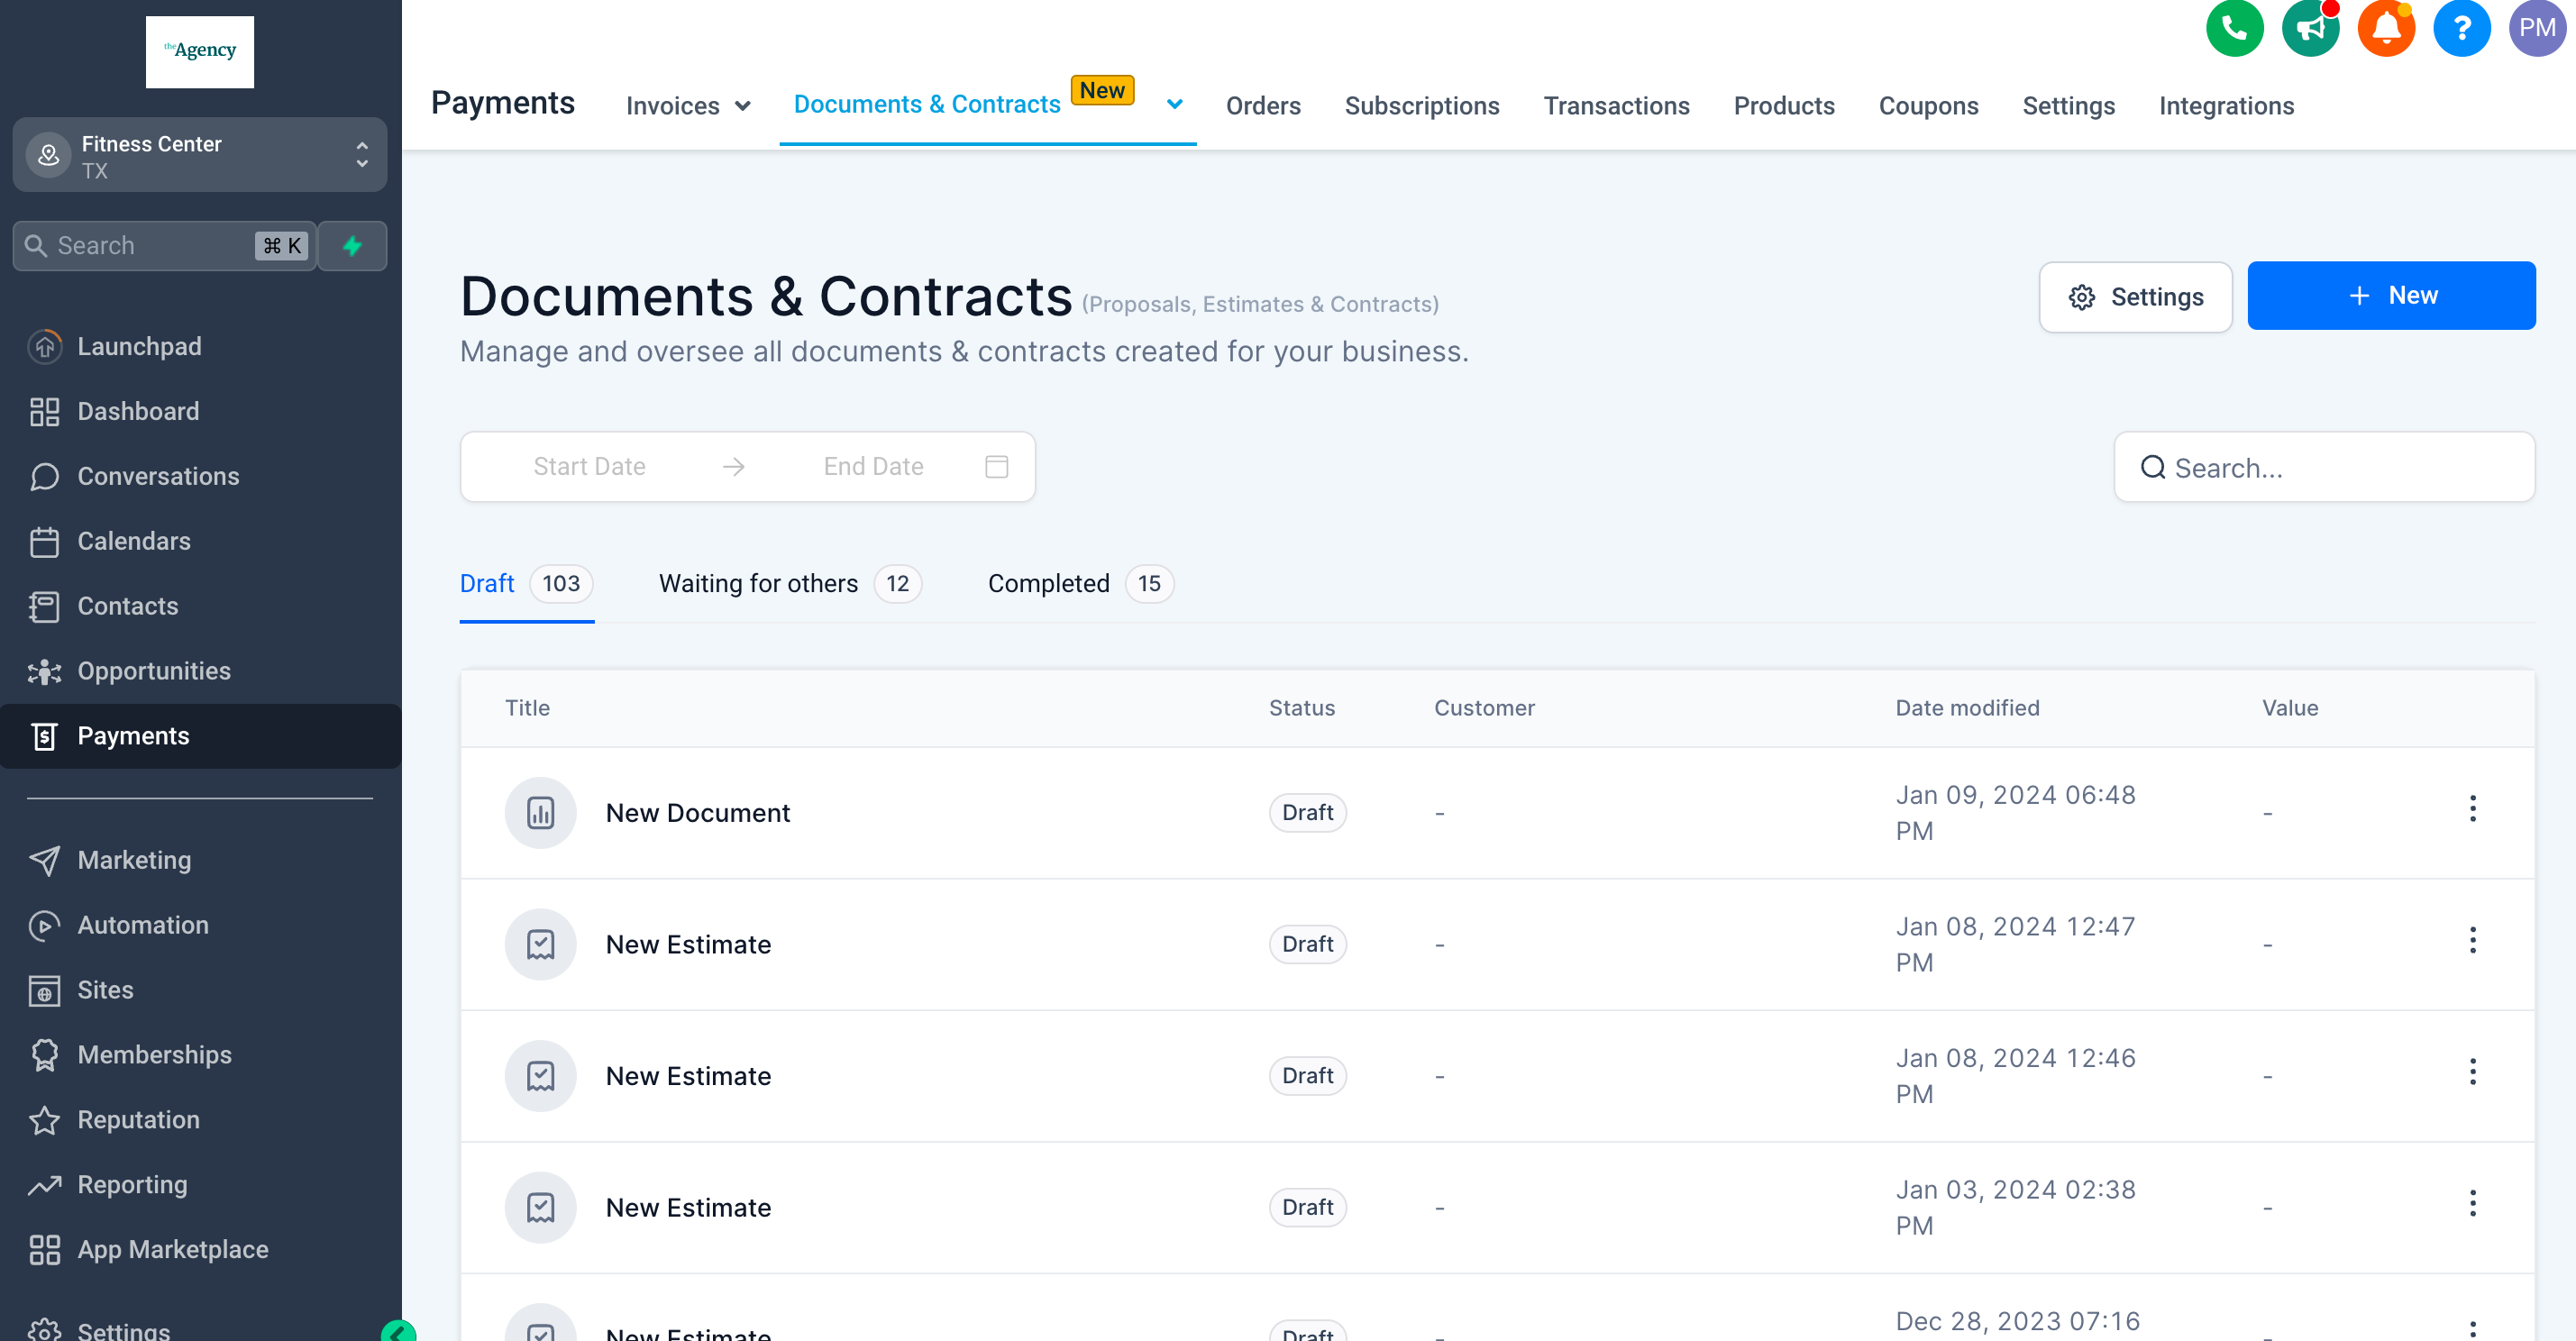
Task: Click the documents Search field
Action: tap(2323, 467)
